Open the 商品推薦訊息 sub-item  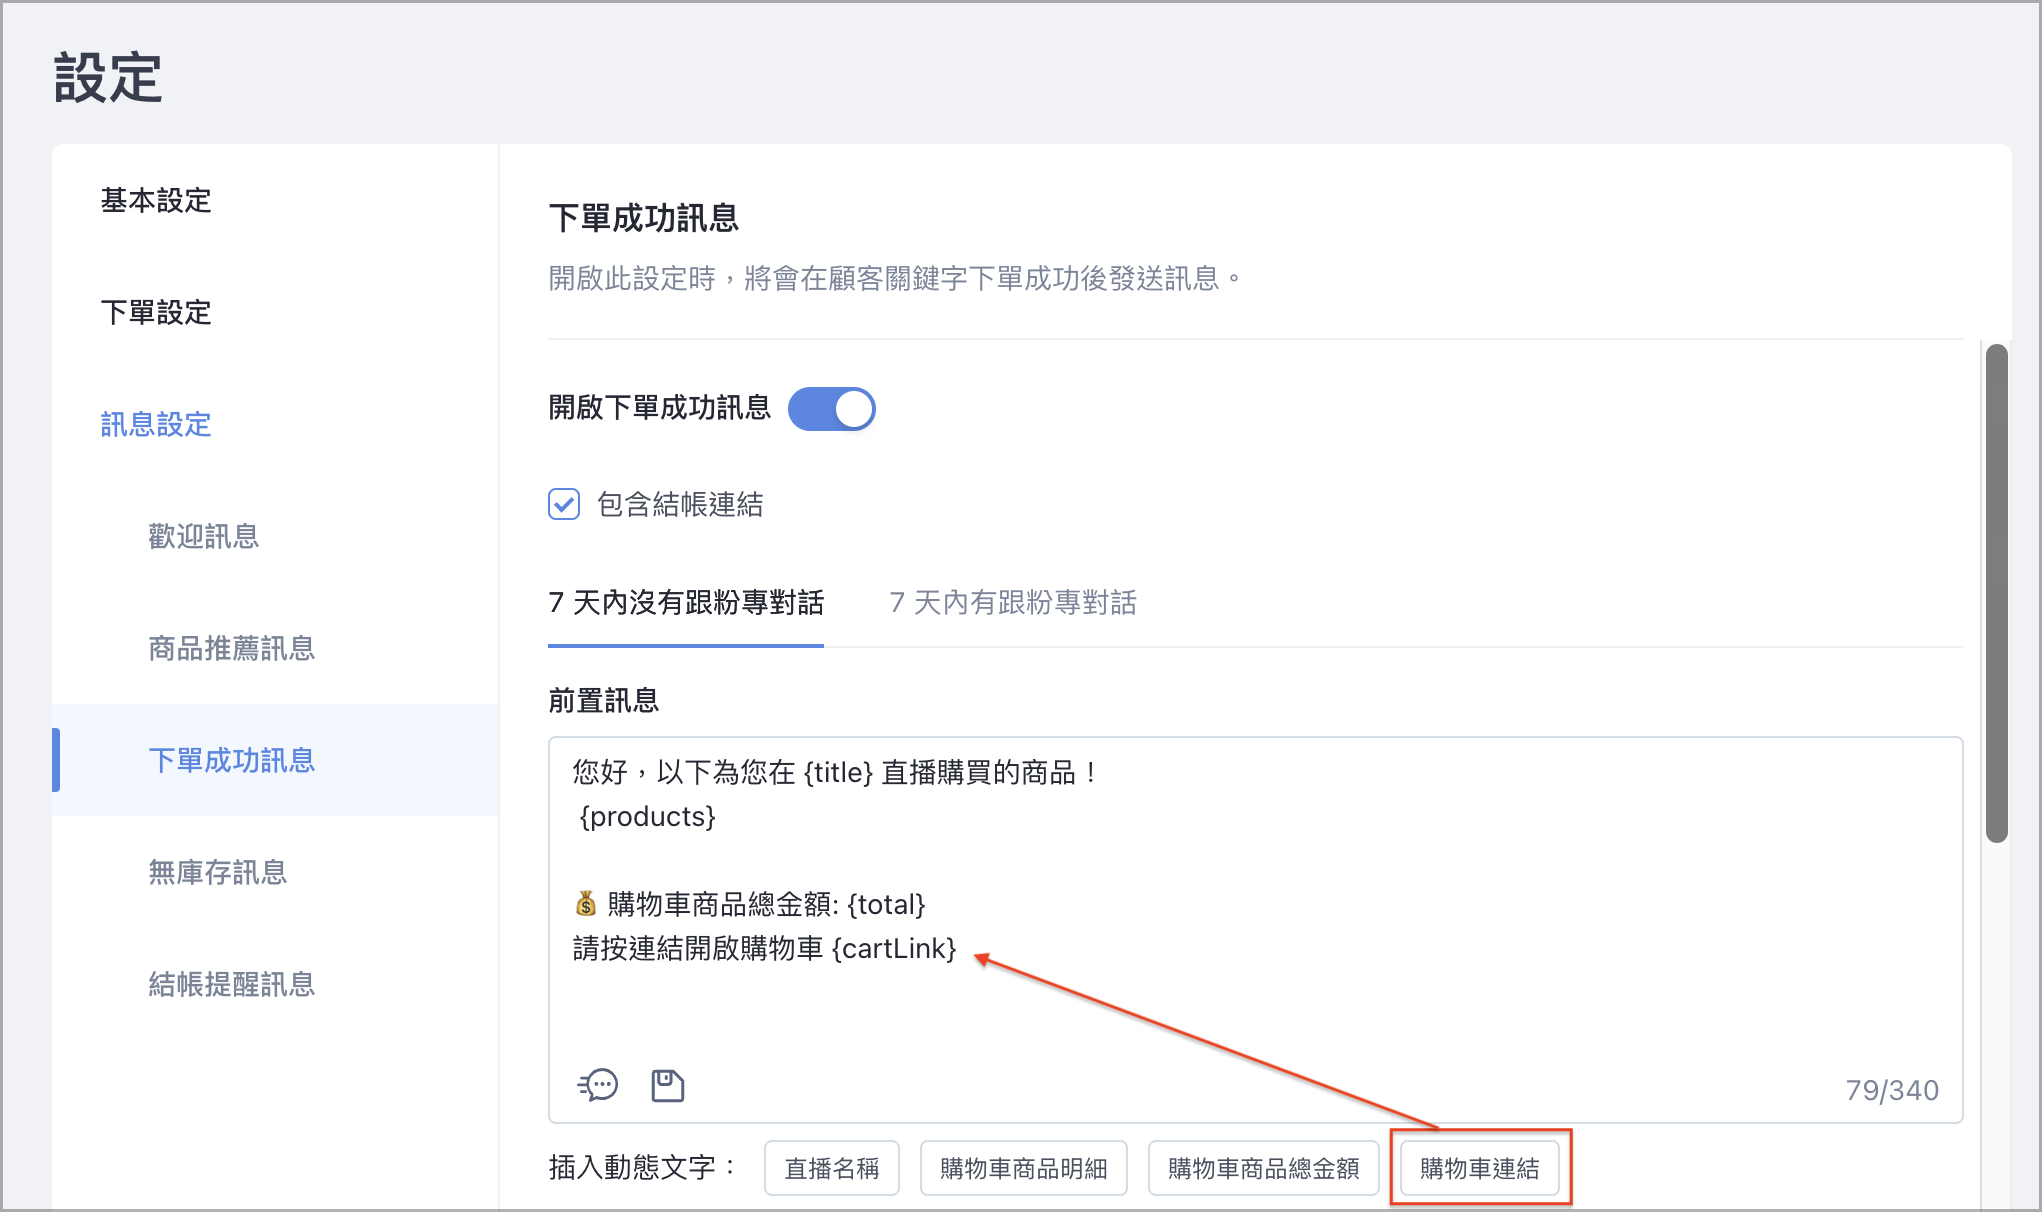(x=232, y=649)
